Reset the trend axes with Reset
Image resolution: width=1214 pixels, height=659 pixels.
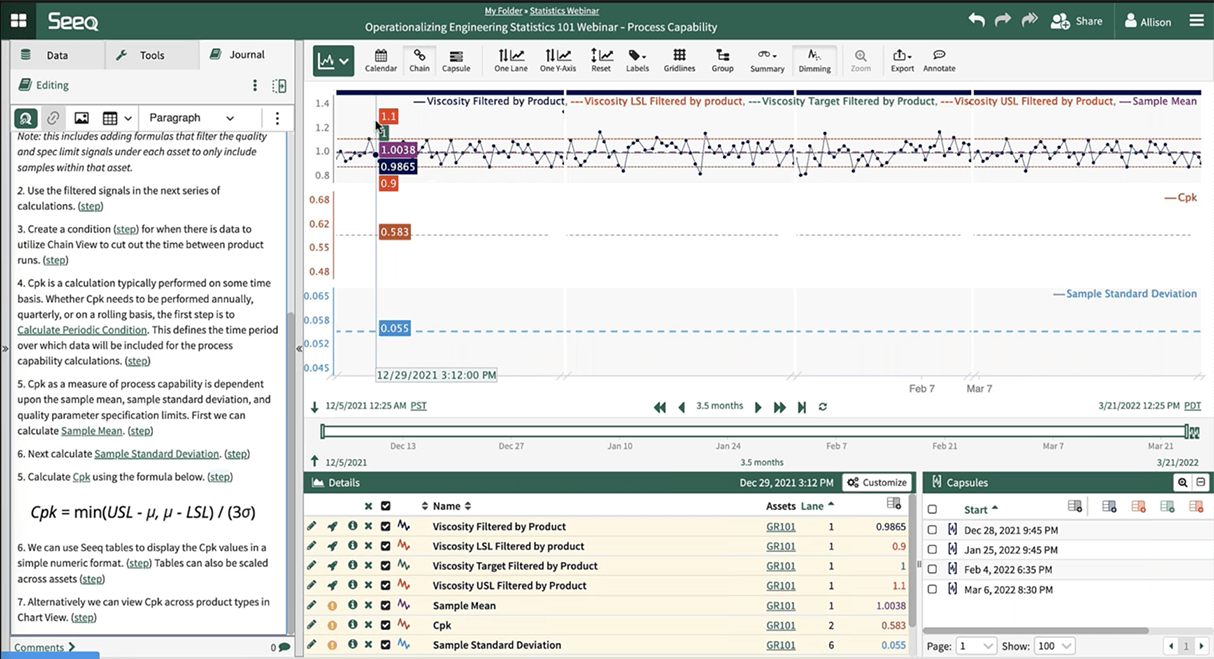[x=601, y=61]
